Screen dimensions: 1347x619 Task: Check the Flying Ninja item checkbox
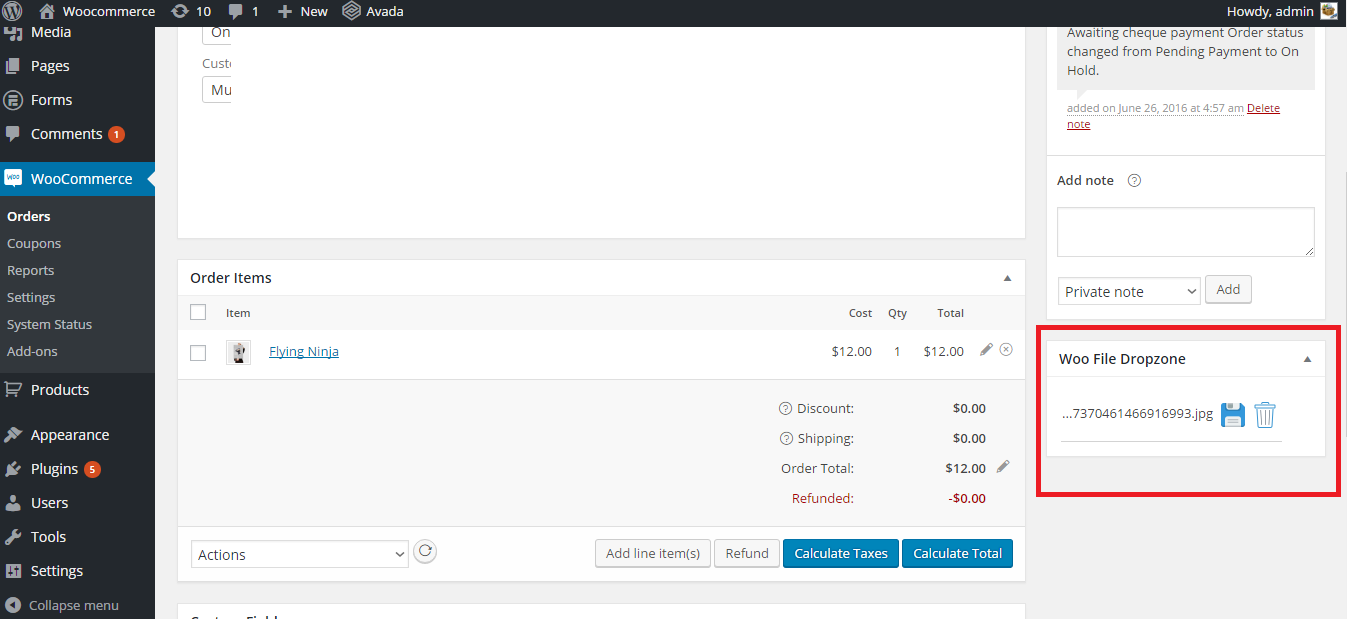click(198, 352)
